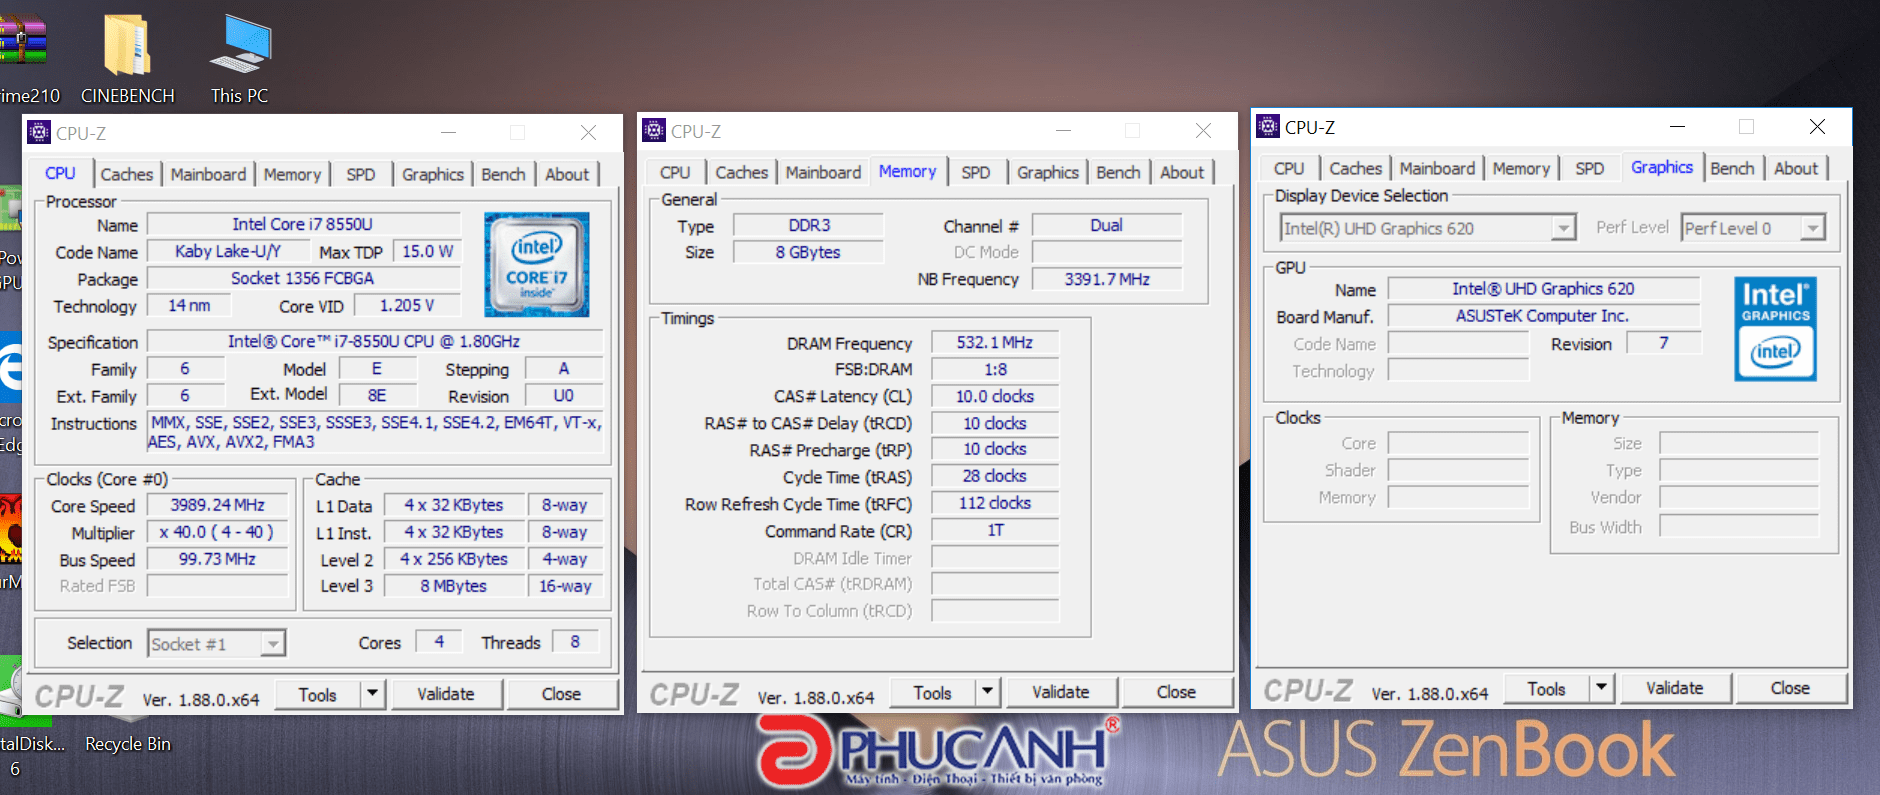This screenshot has width=1880, height=795.
Task: Click Tools button in middle CPU-Z window
Action: (x=932, y=692)
